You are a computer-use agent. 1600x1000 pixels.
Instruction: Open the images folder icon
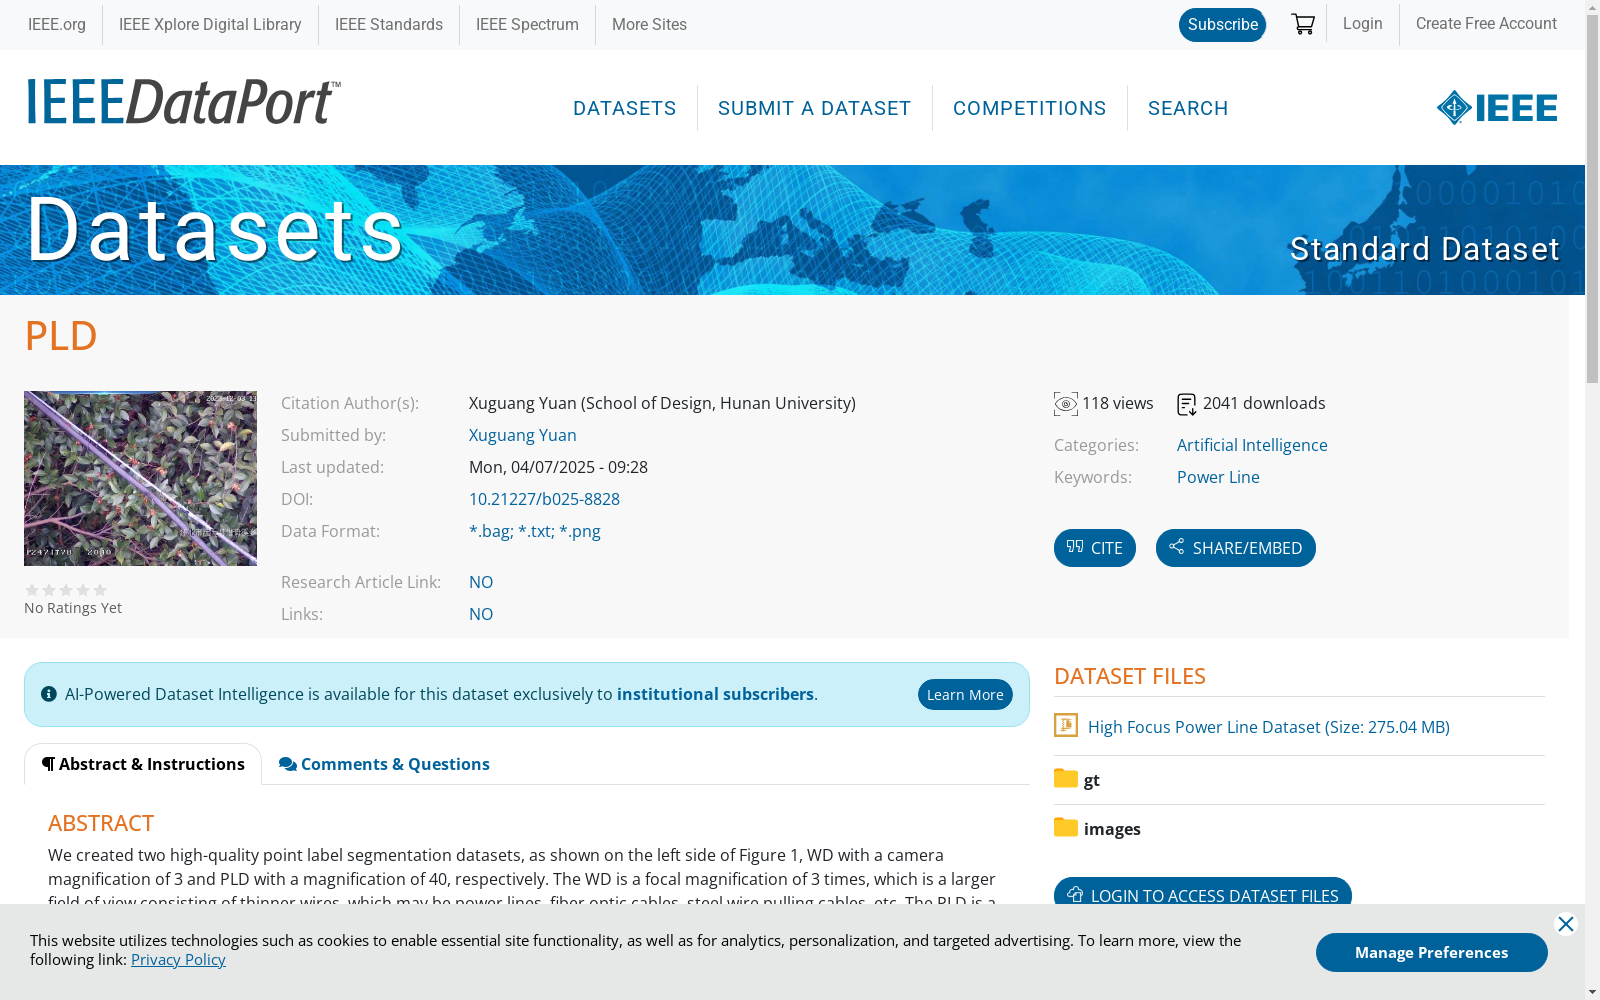1066,828
